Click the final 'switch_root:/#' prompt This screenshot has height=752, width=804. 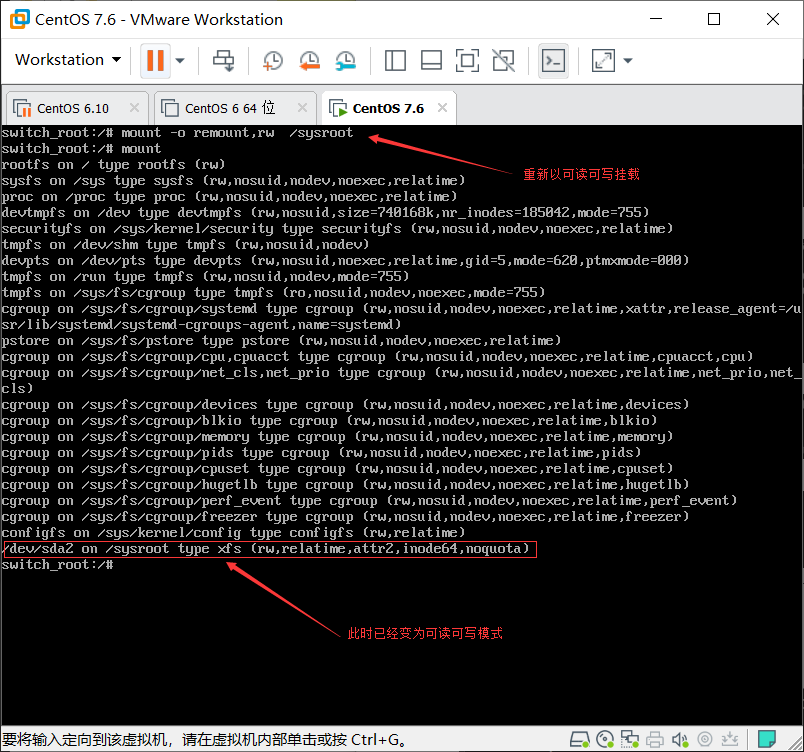coord(57,565)
